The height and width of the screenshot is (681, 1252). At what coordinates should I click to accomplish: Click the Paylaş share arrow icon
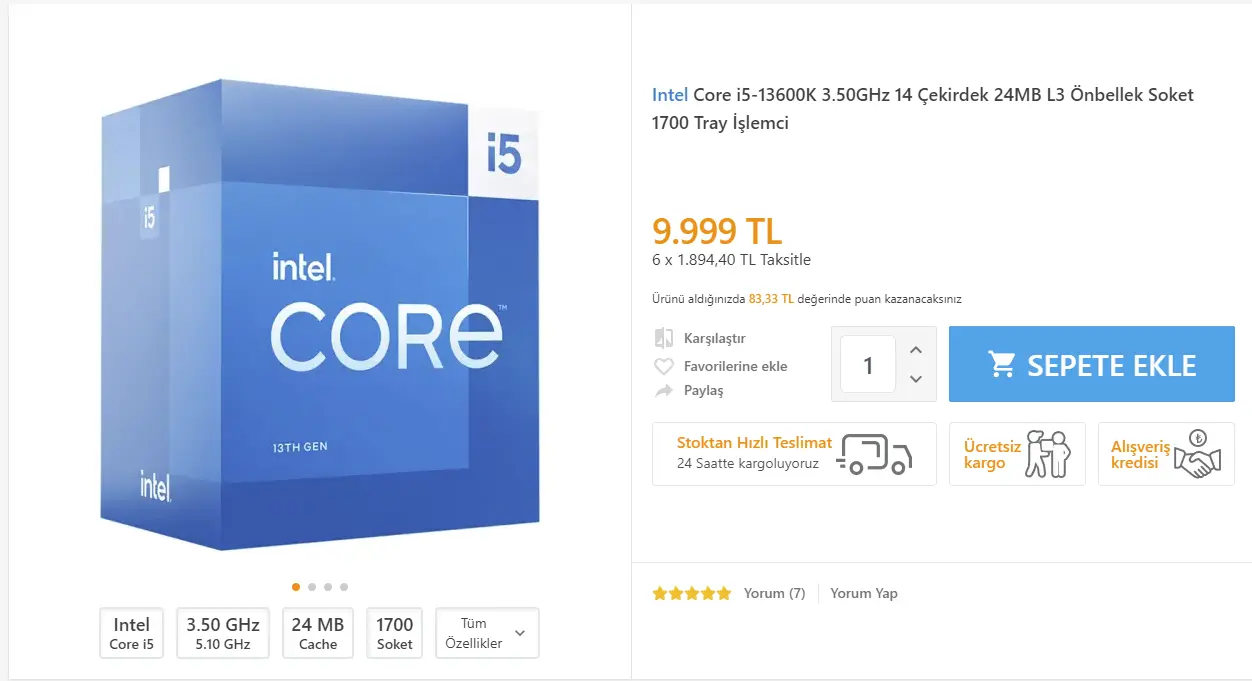tap(664, 391)
